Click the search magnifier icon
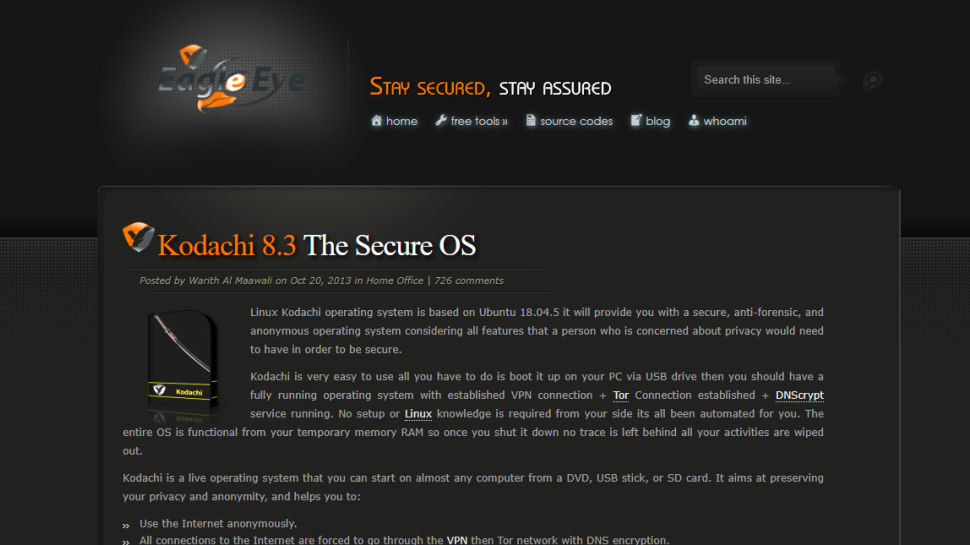970x545 pixels. coord(872,80)
